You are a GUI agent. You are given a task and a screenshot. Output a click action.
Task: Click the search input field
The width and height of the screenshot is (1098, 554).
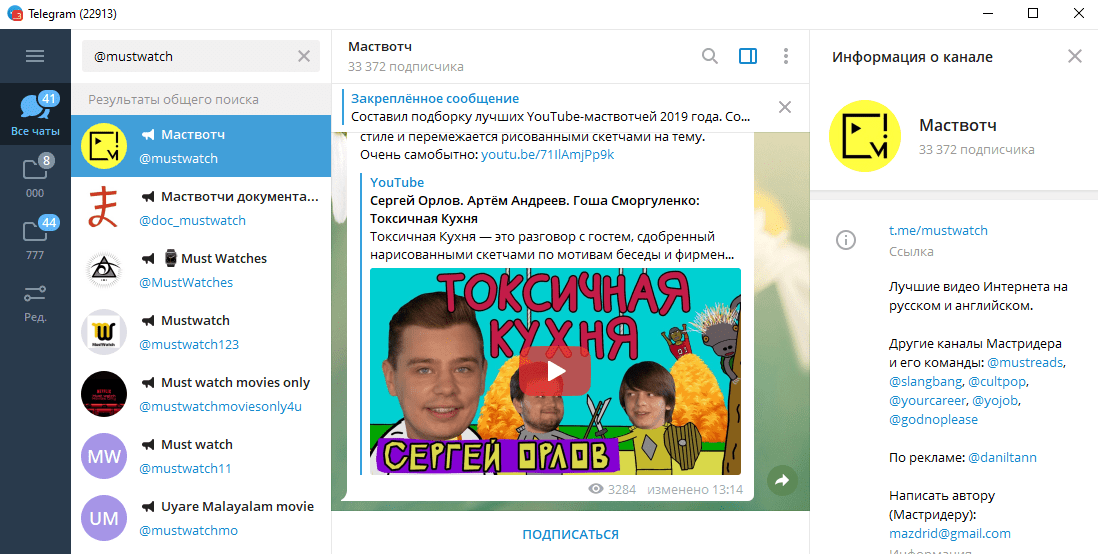pyautogui.click(x=190, y=56)
